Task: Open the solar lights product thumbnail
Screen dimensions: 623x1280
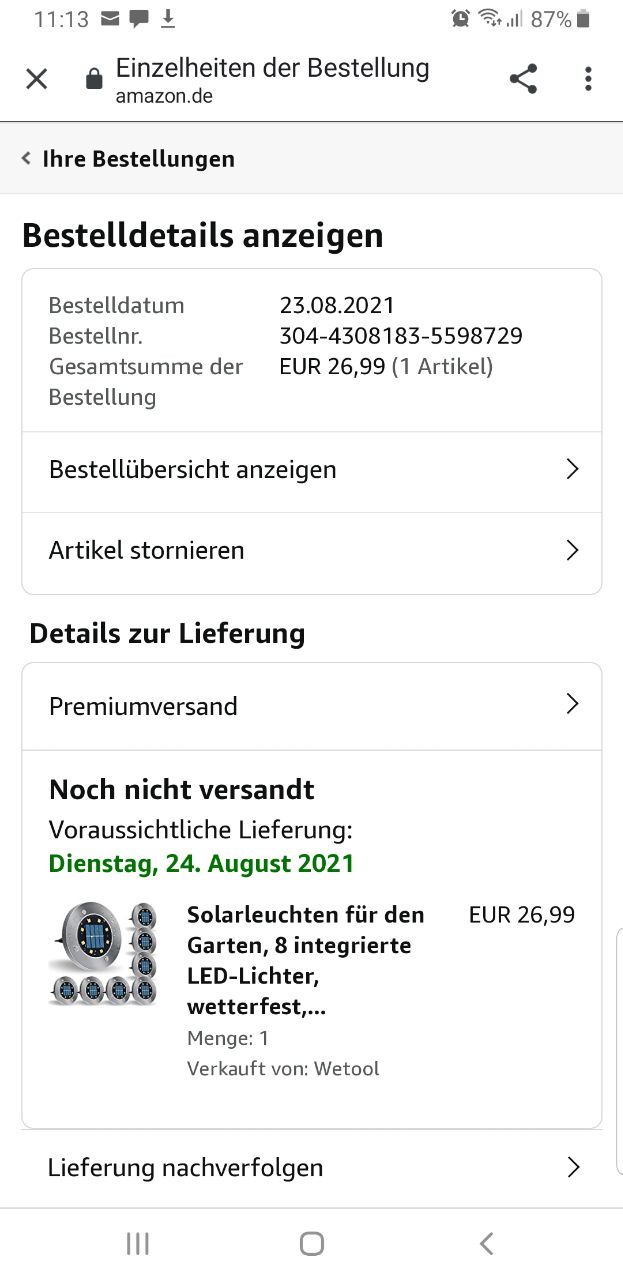Action: coord(104,953)
